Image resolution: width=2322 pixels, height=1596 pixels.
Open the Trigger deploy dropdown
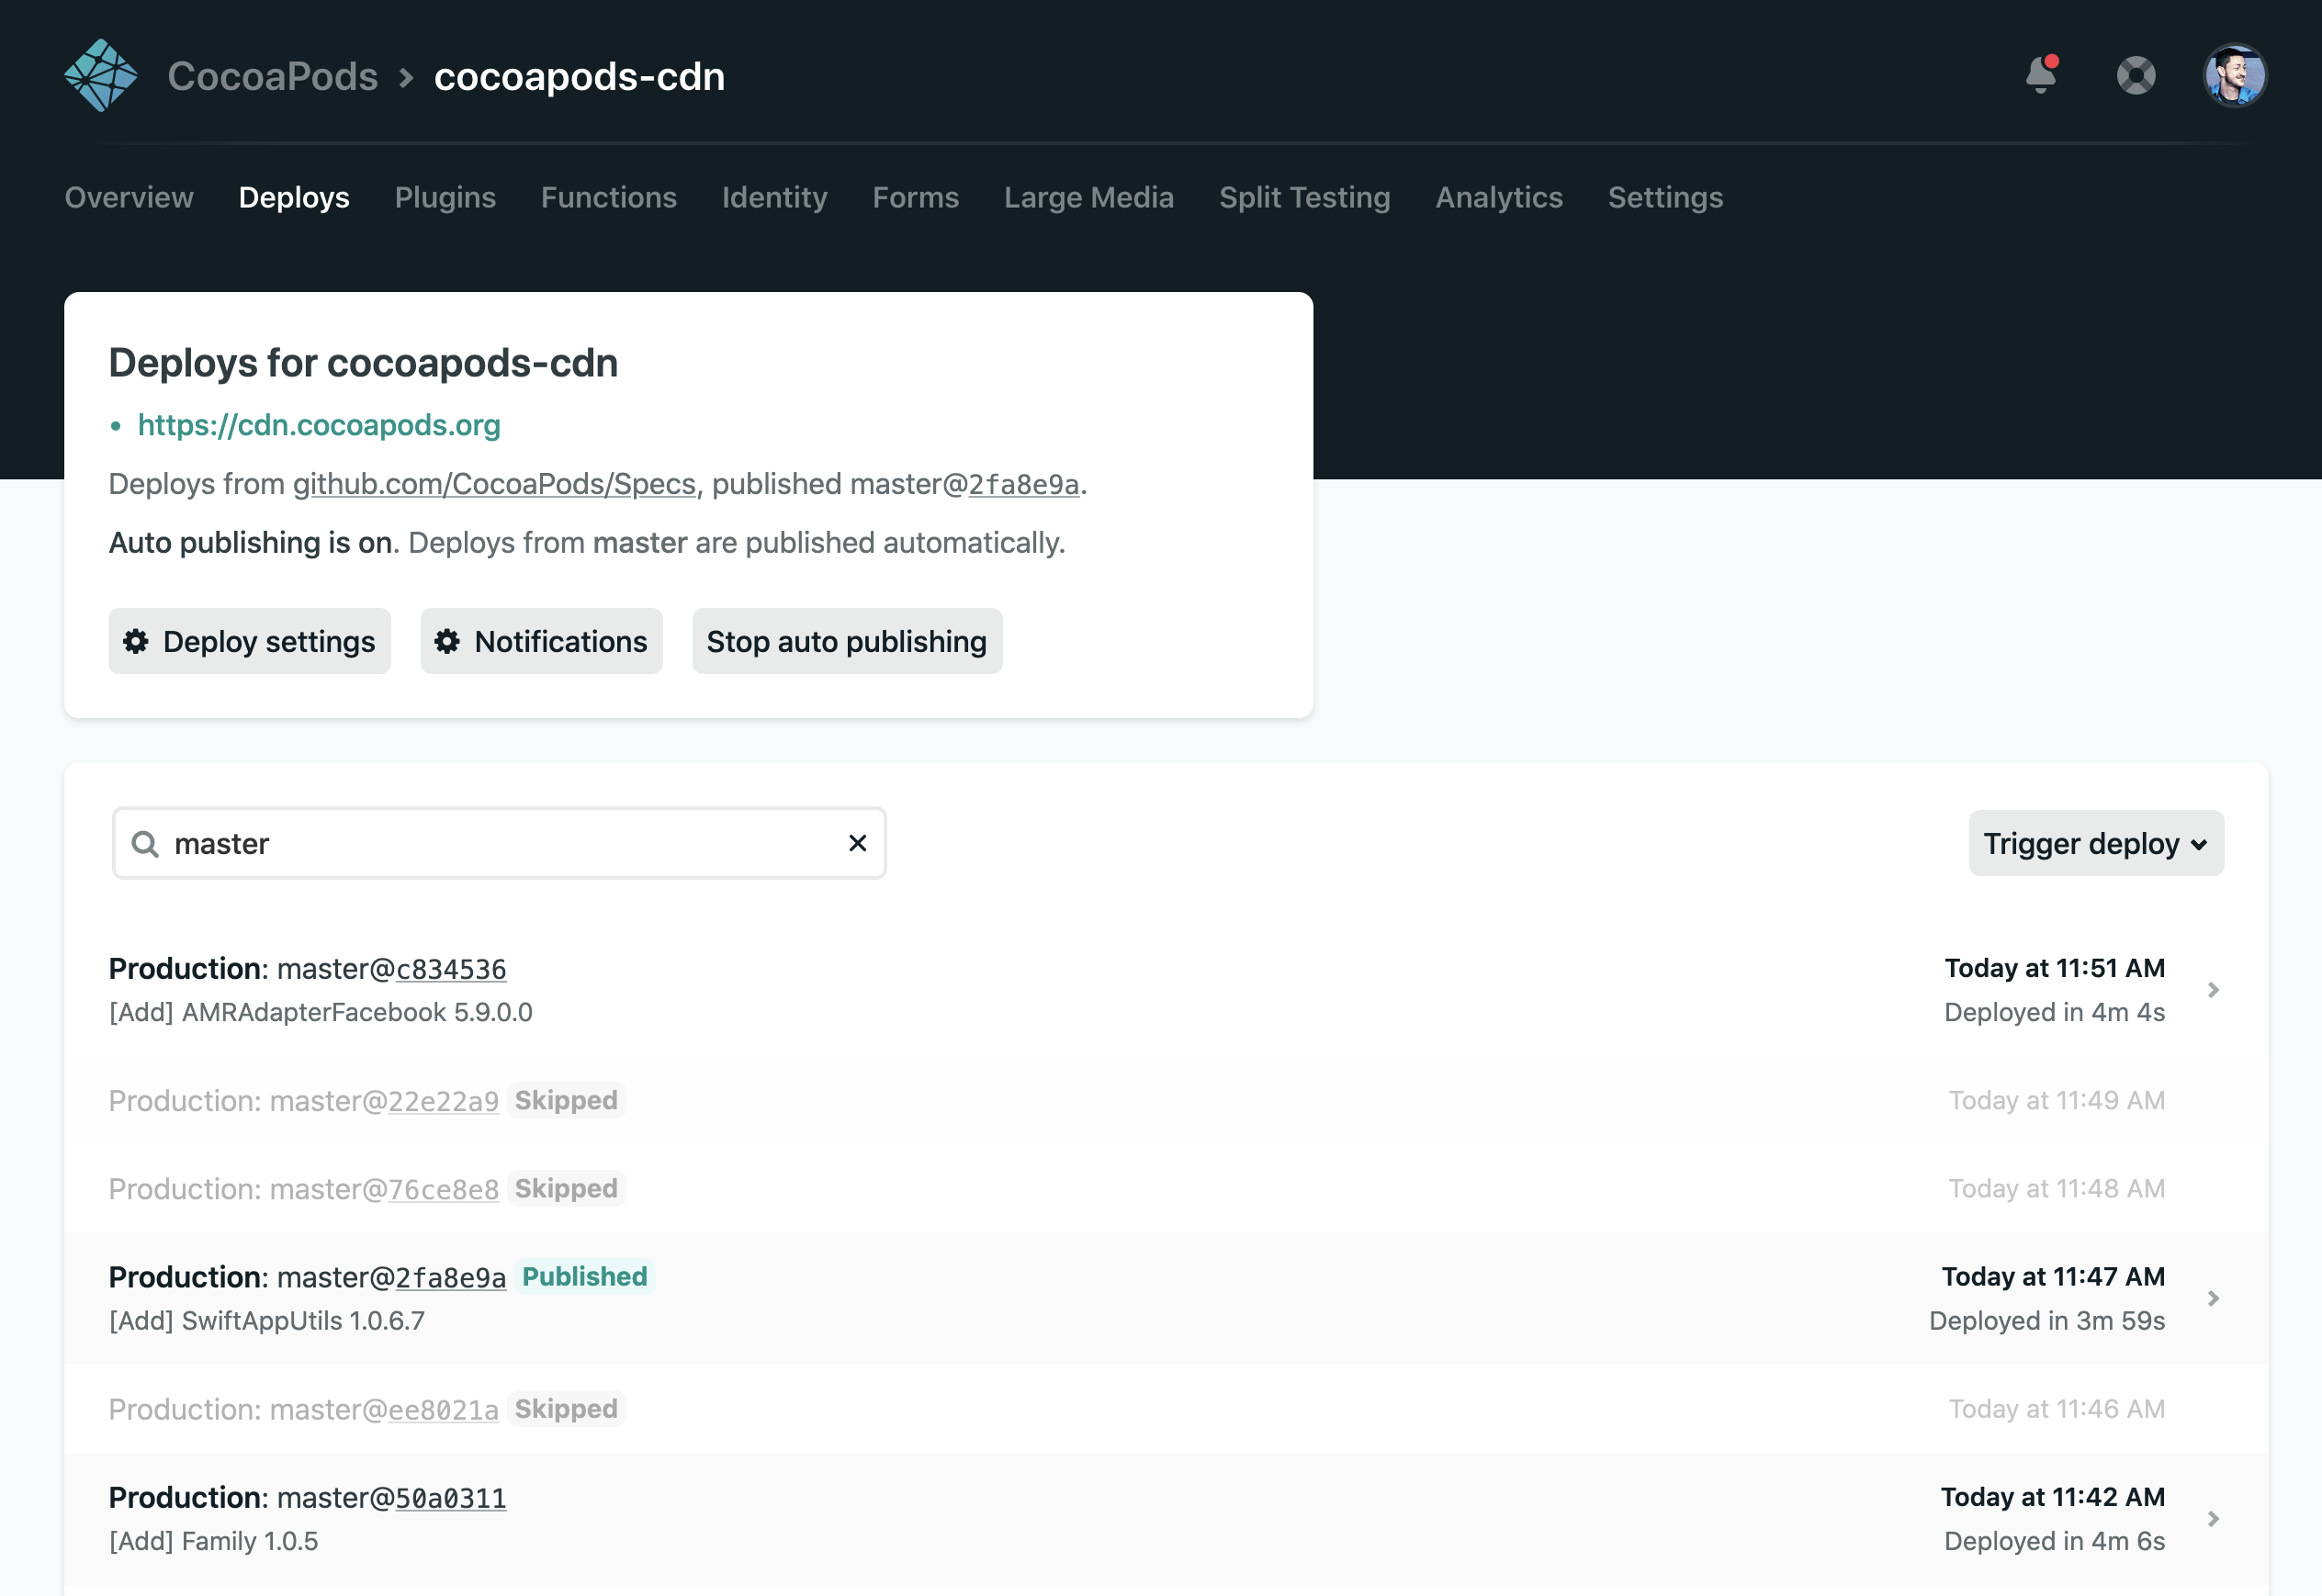pyautogui.click(x=2095, y=843)
